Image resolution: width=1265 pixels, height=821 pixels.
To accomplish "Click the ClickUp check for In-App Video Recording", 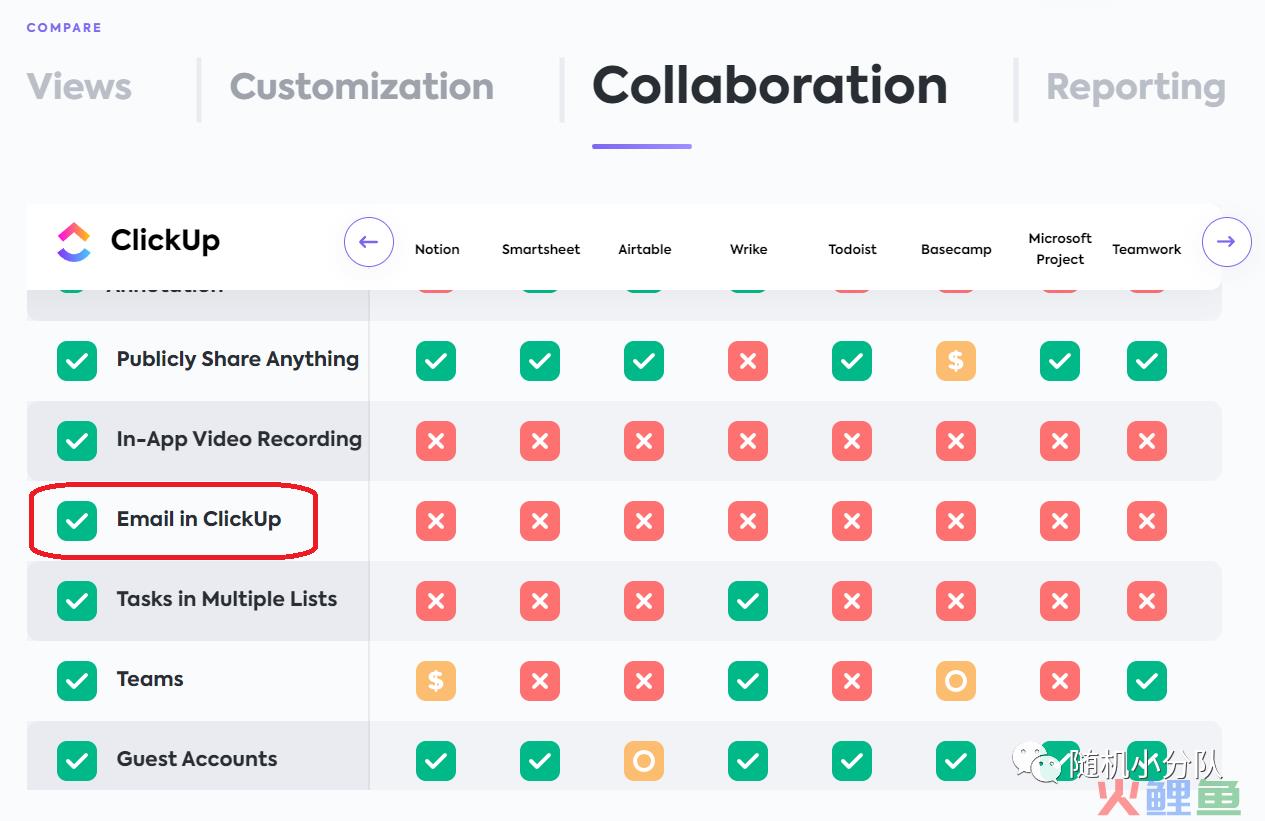I will pyautogui.click(x=77, y=441).
